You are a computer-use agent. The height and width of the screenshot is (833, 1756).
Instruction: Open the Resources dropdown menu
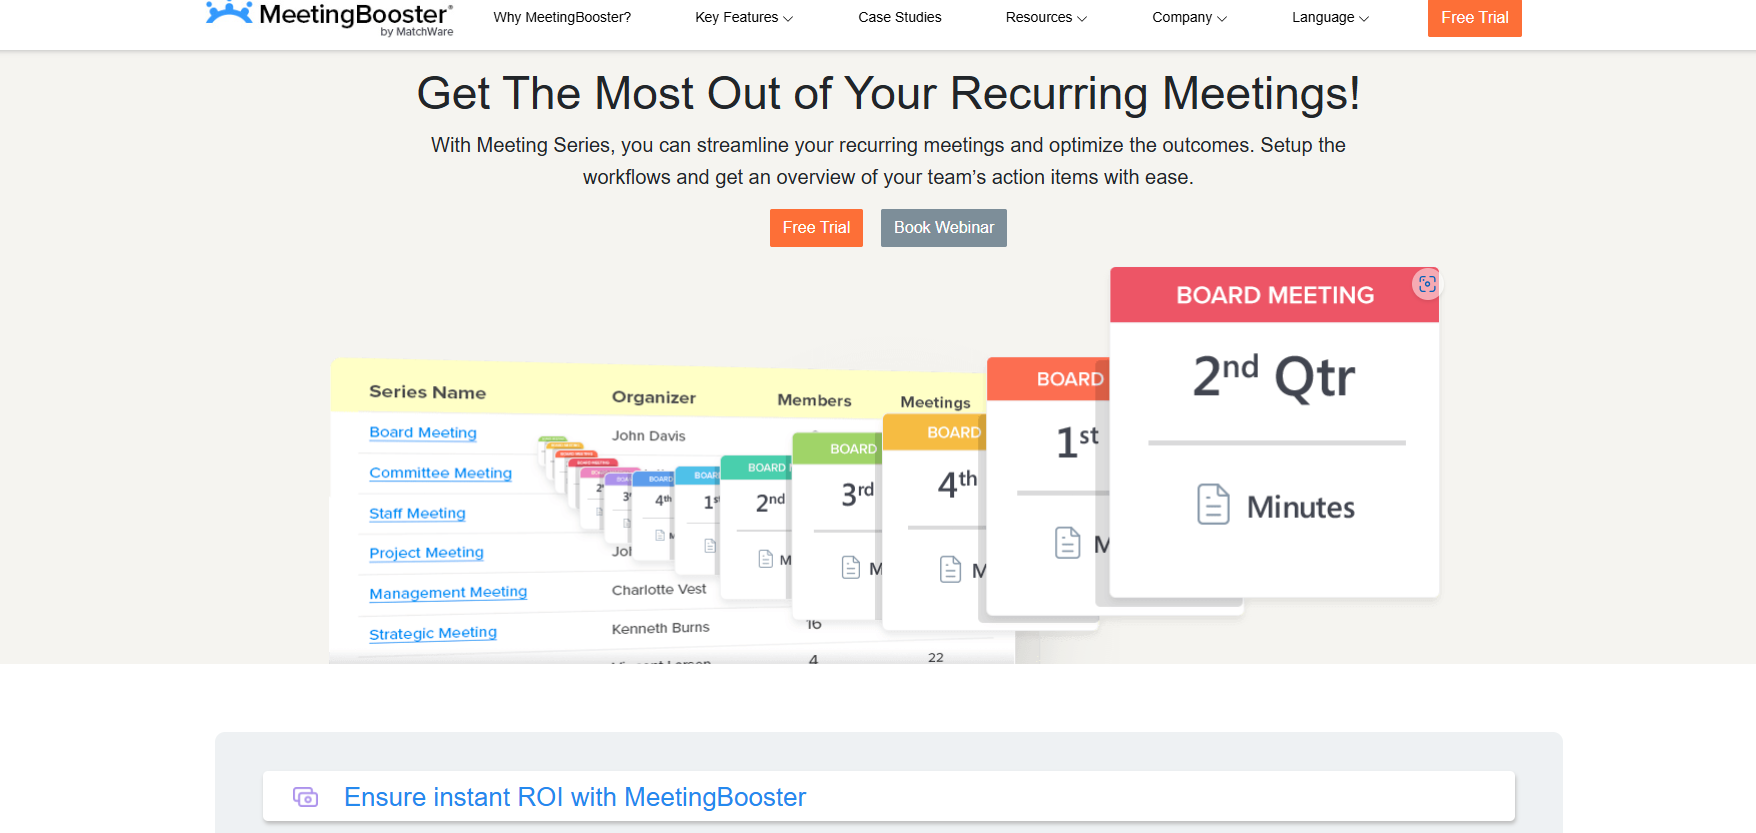tap(1045, 17)
